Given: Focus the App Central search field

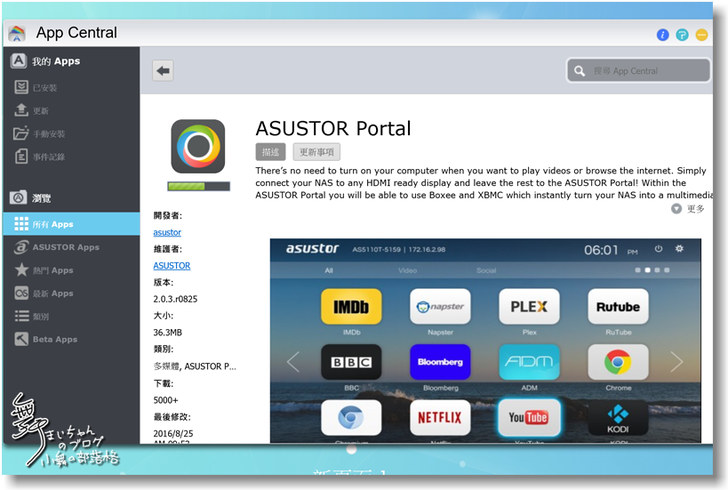Looking at the screenshot, I should 638,71.
